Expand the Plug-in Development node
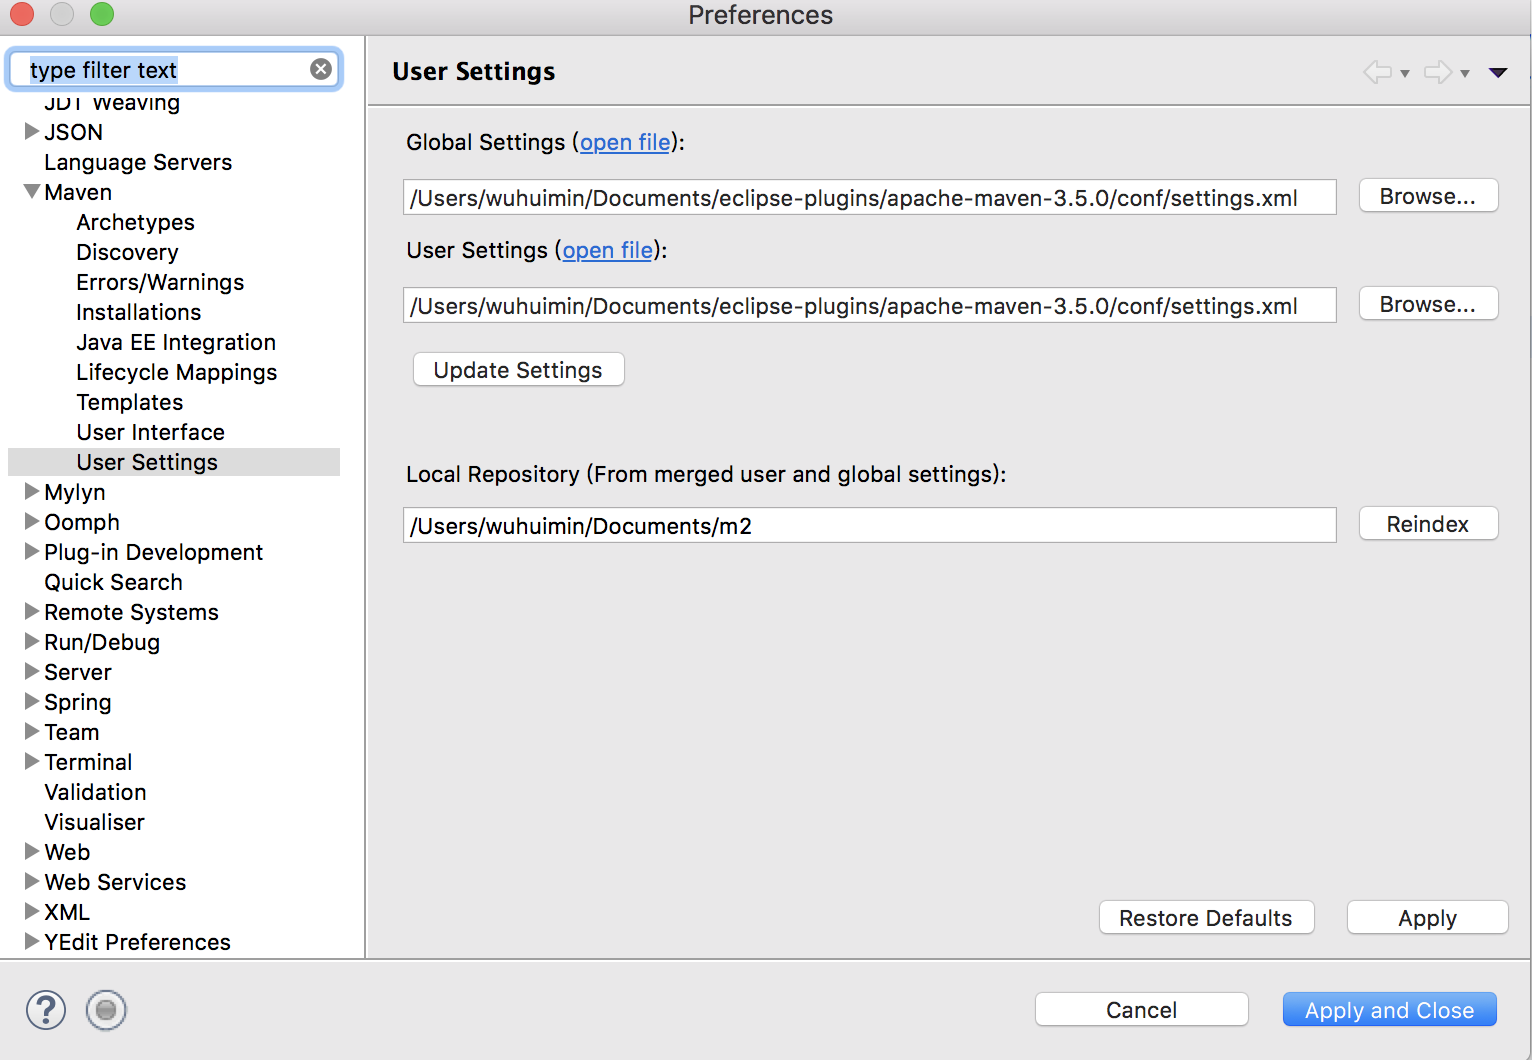Screen dimensions: 1532x1060 pyautogui.click(x=32, y=551)
